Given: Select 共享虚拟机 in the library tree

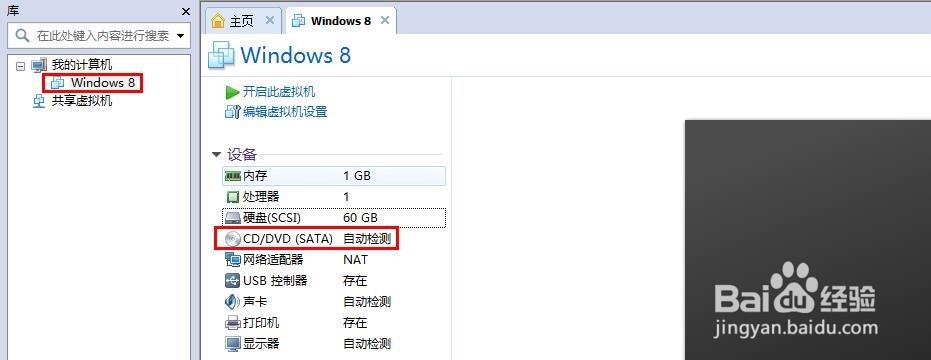Looking at the screenshot, I should tap(82, 101).
